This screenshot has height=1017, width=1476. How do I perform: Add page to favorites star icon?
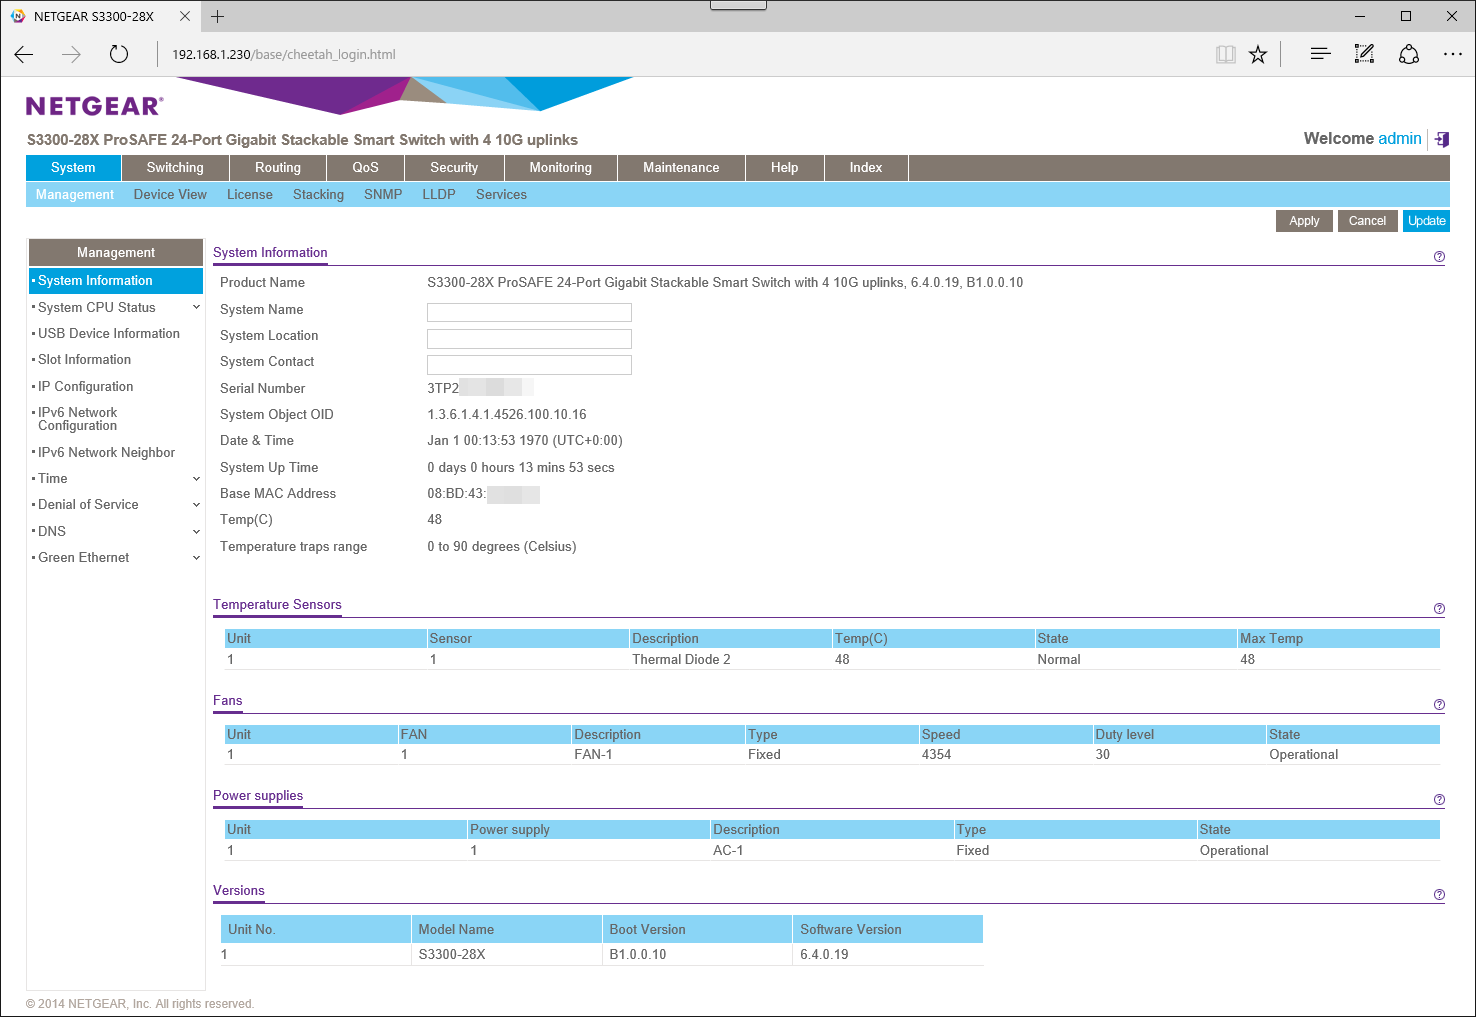[1258, 55]
